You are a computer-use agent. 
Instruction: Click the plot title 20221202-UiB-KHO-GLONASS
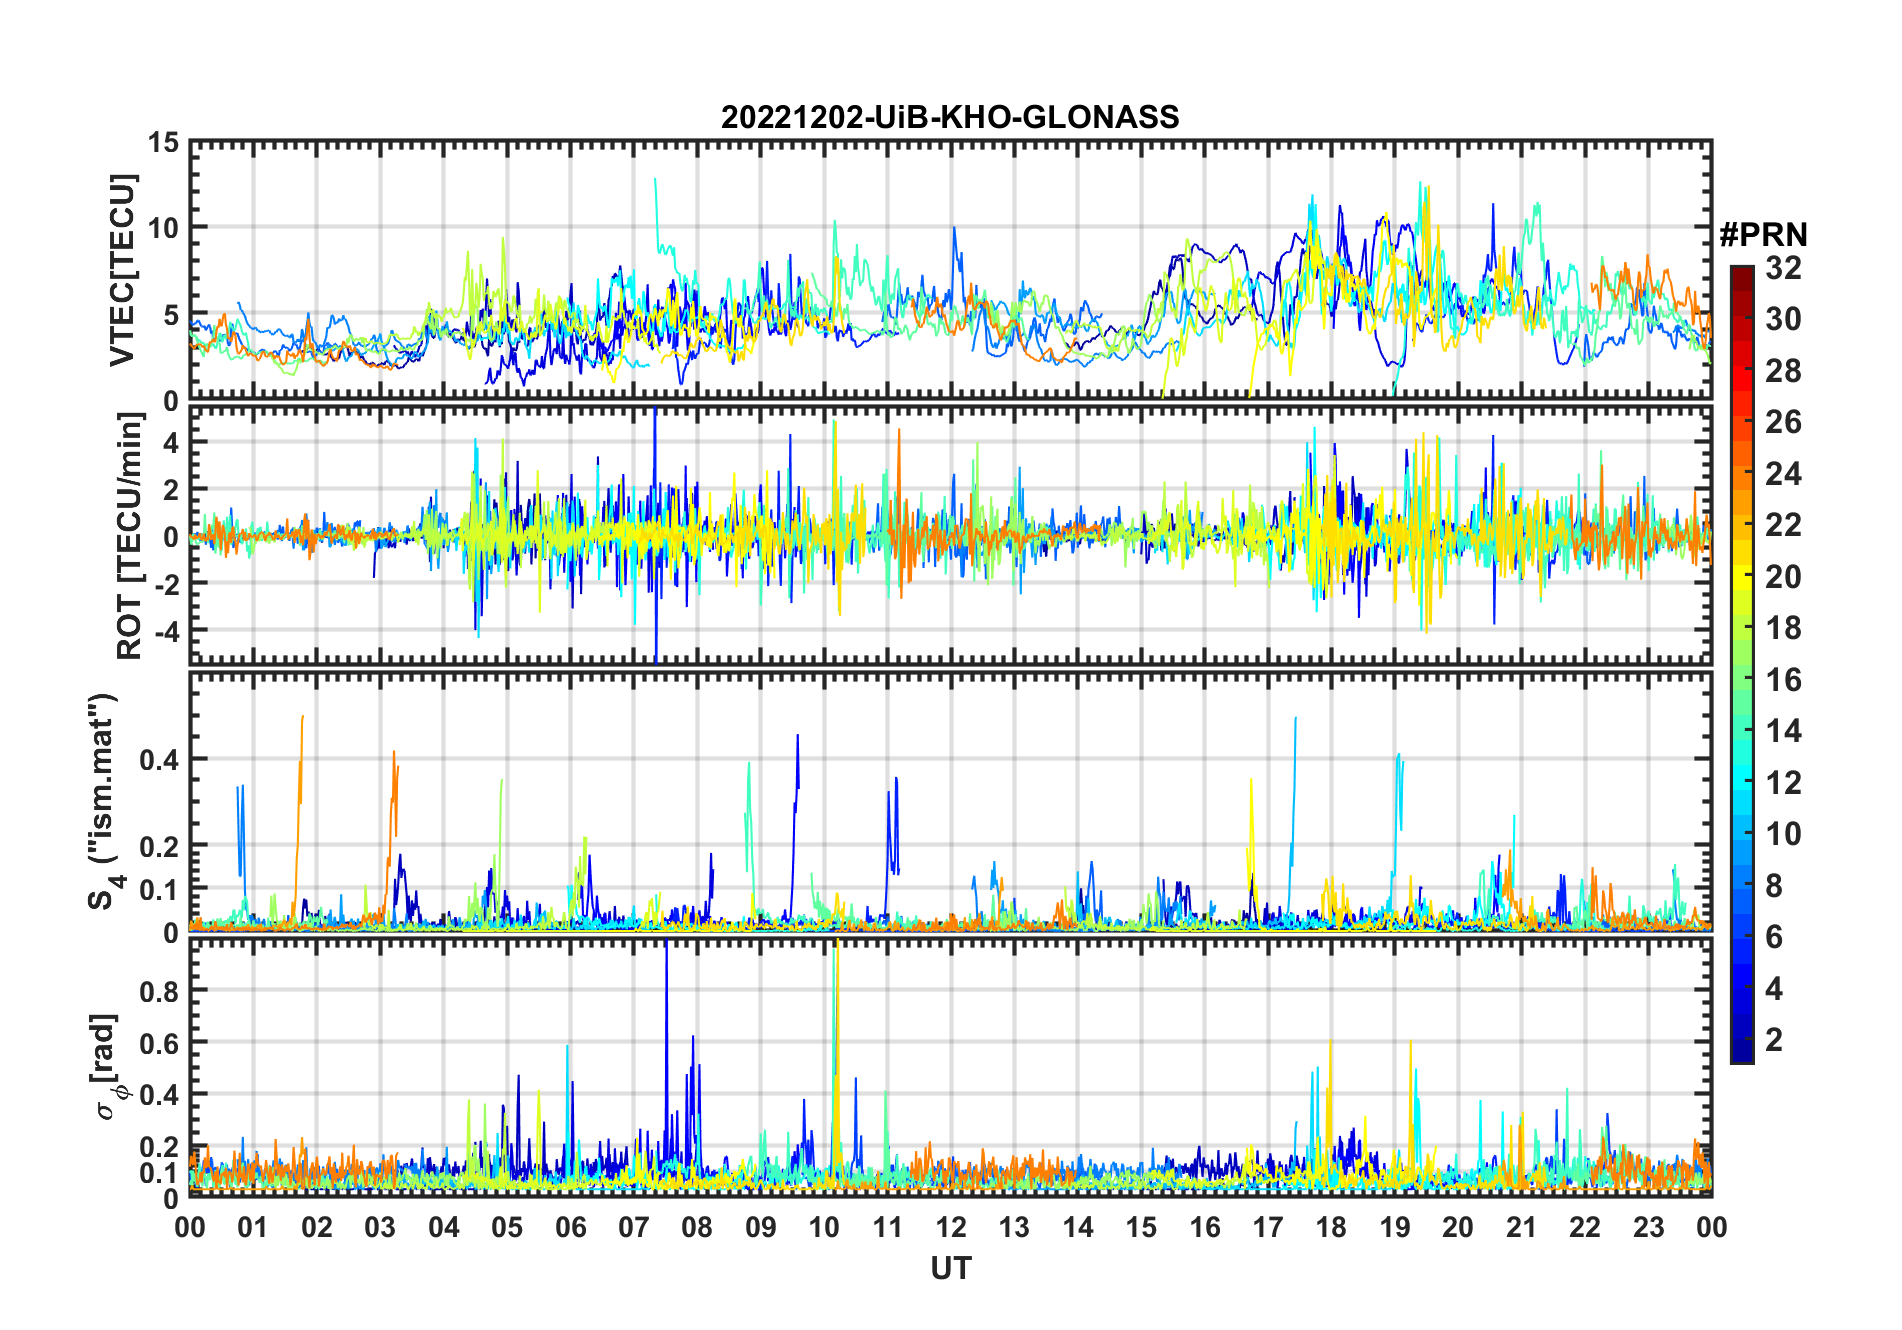pyautogui.click(x=950, y=117)
